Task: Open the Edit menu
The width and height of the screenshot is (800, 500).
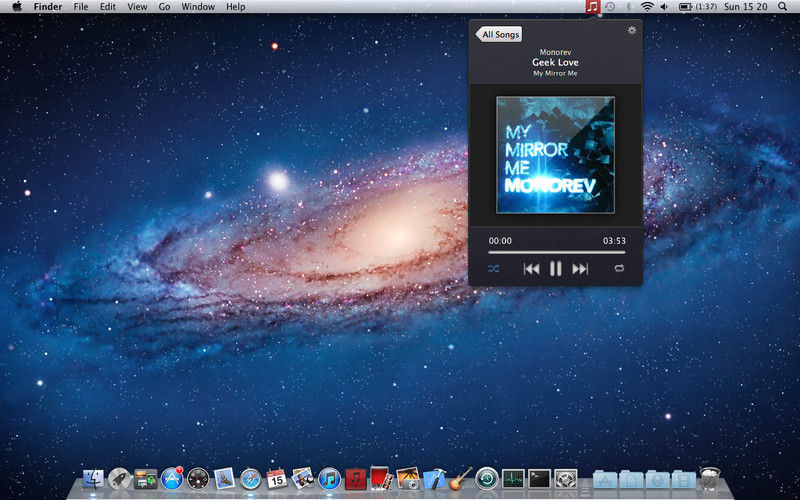Action: click(x=108, y=7)
